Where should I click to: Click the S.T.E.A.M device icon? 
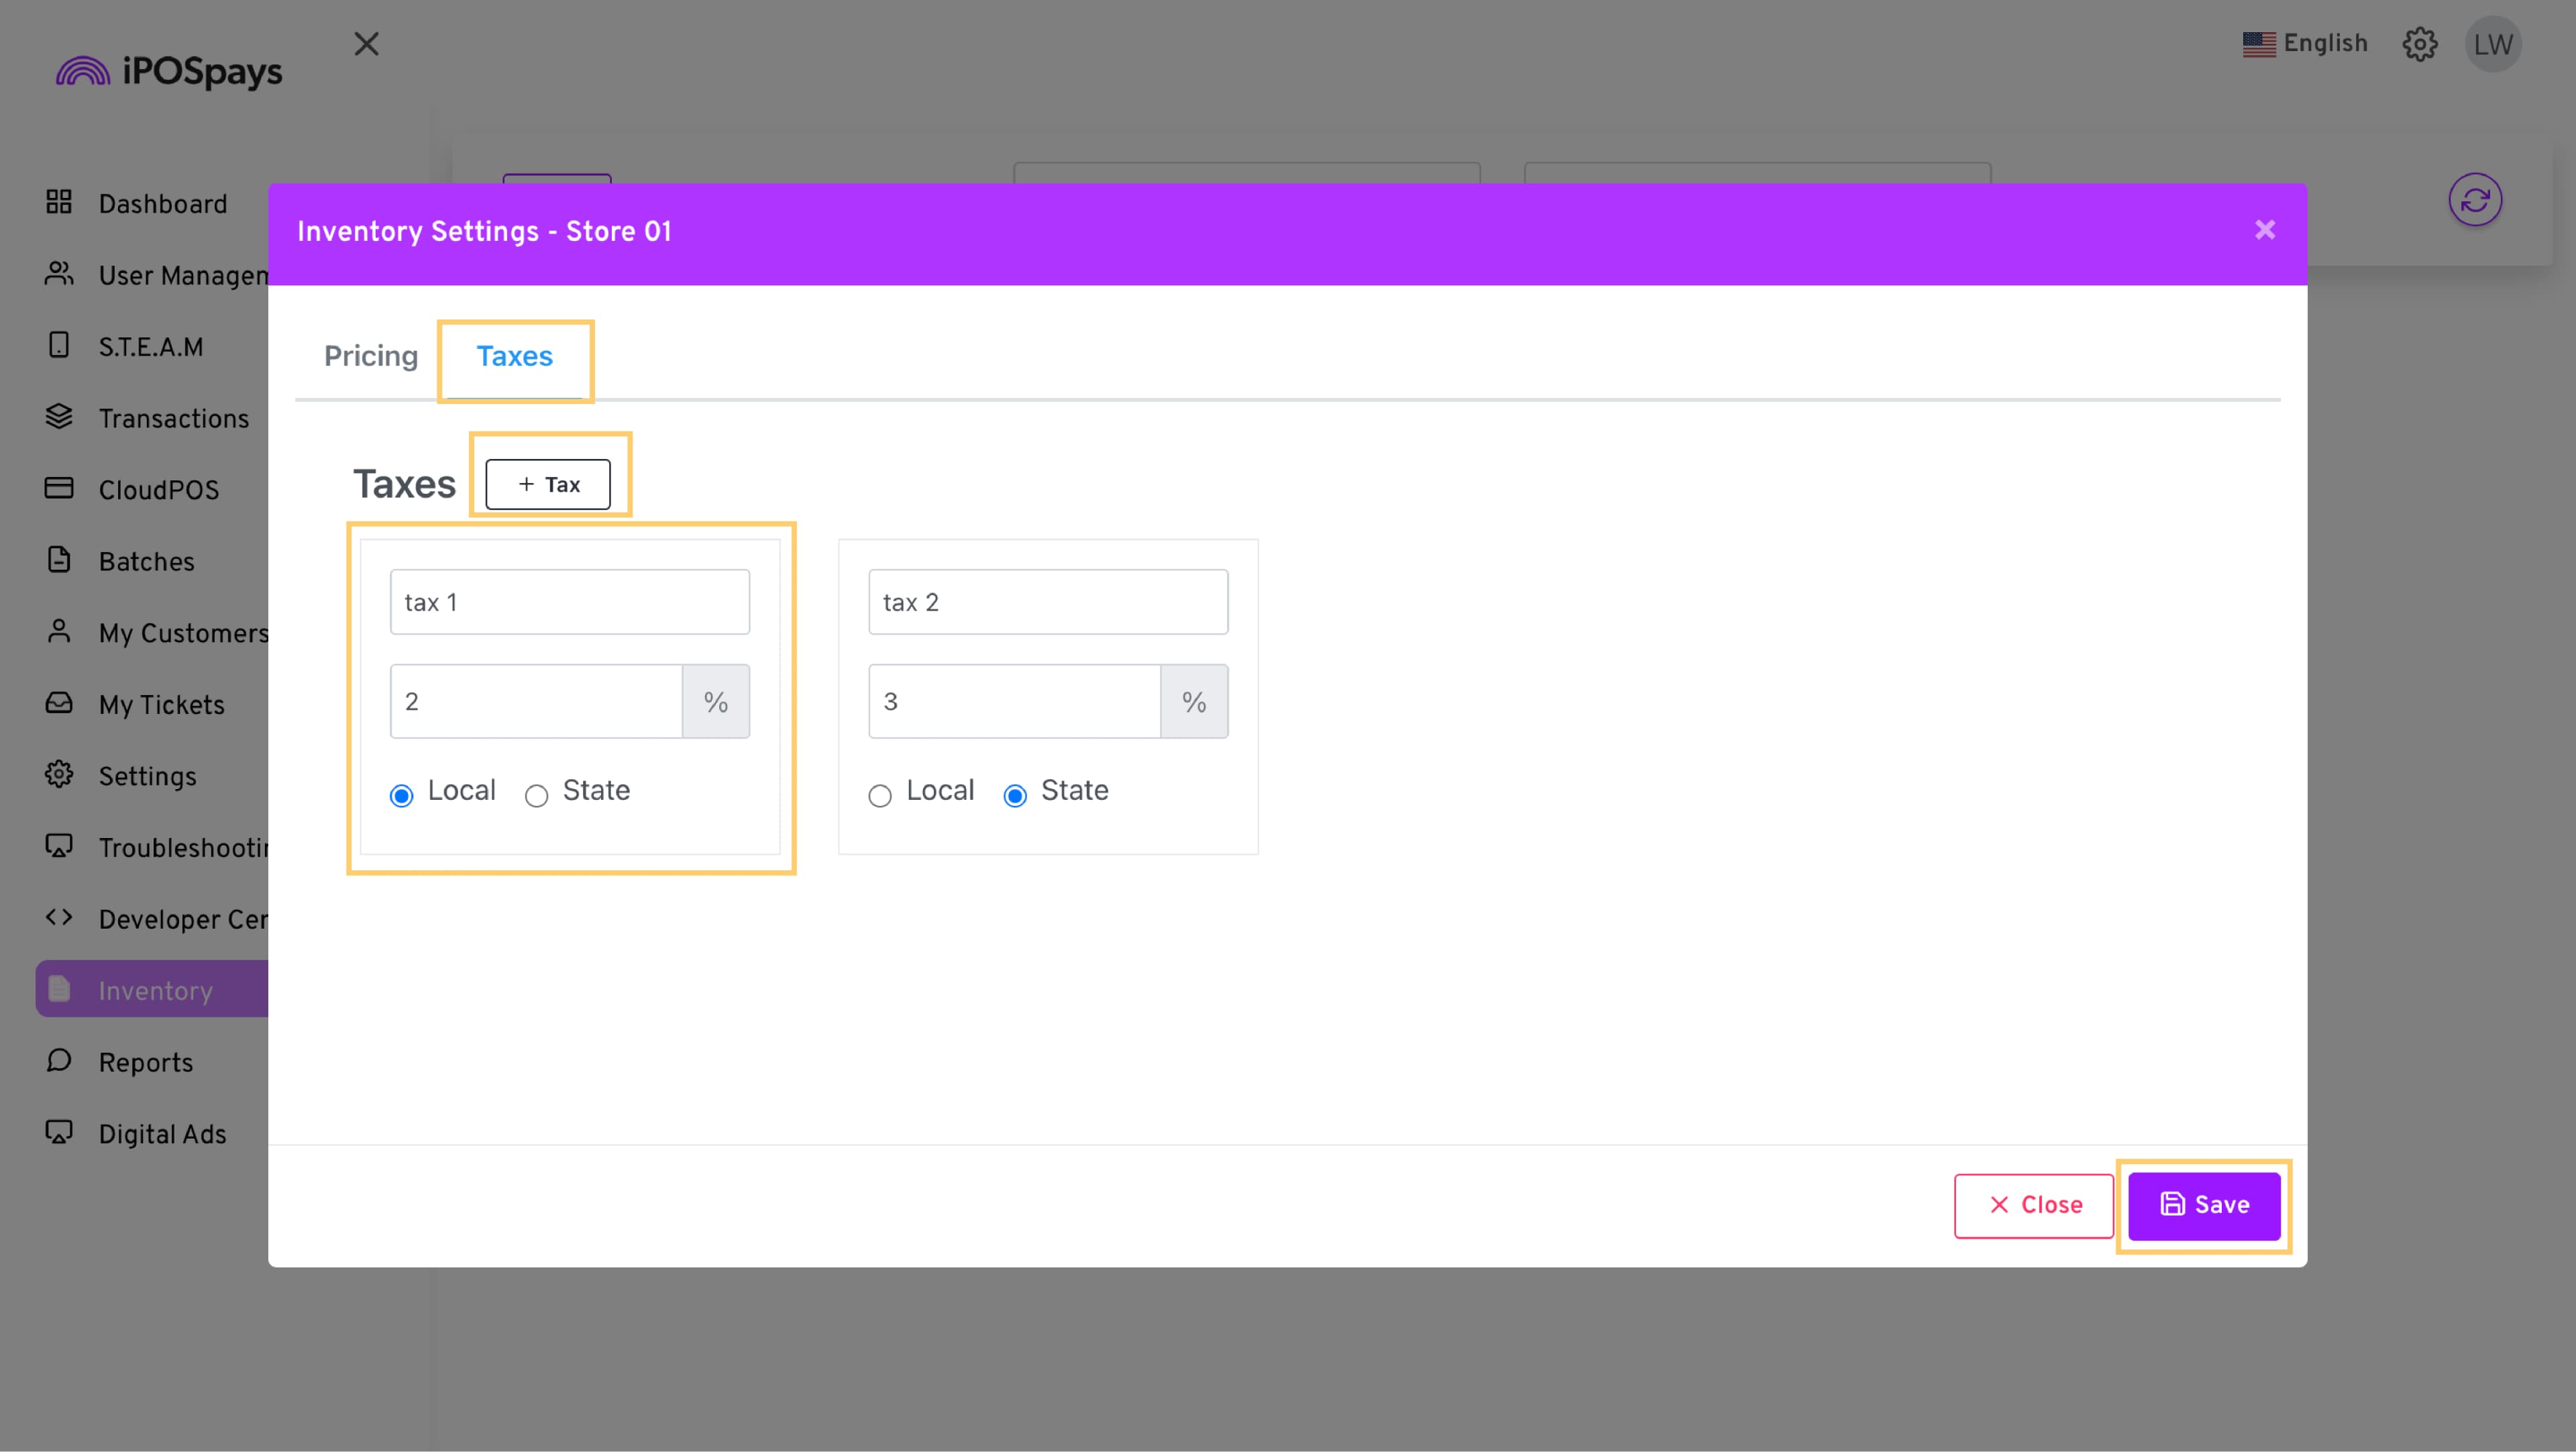tap(59, 345)
